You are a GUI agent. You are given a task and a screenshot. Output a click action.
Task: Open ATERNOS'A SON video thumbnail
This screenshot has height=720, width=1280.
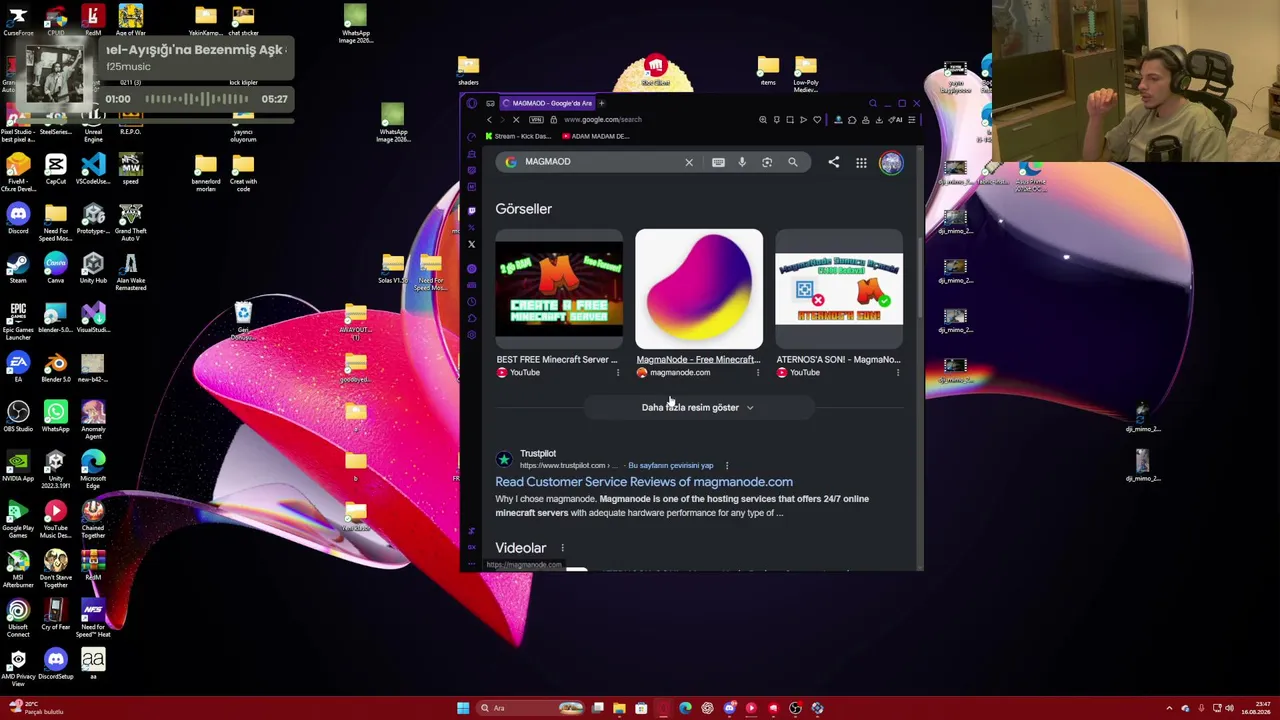click(839, 289)
